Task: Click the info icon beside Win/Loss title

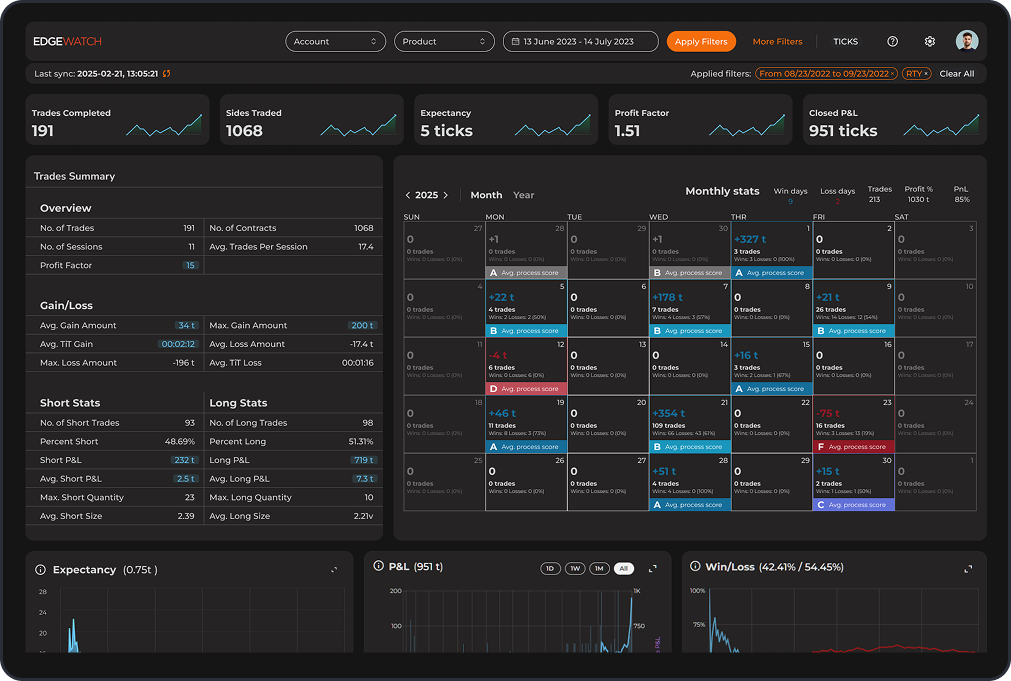Action: tap(695, 566)
